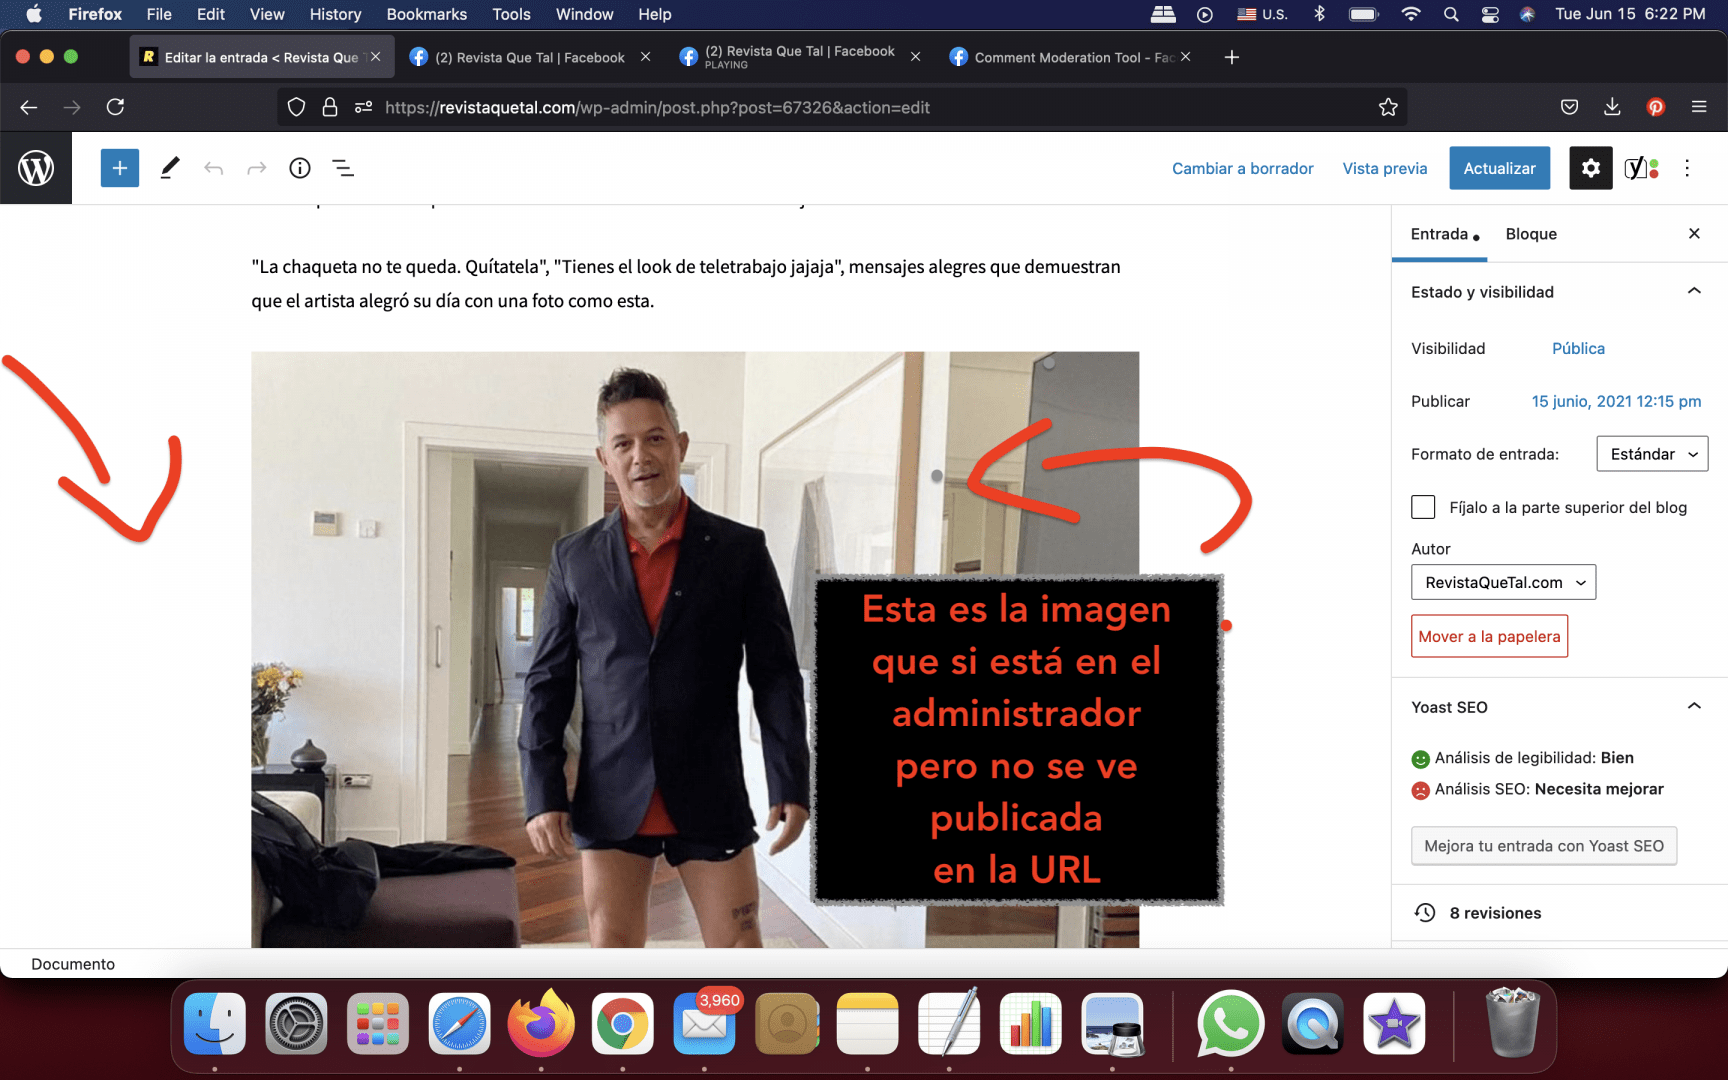
Task: Open the Firefox hamburger menu
Action: pos(1699,107)
